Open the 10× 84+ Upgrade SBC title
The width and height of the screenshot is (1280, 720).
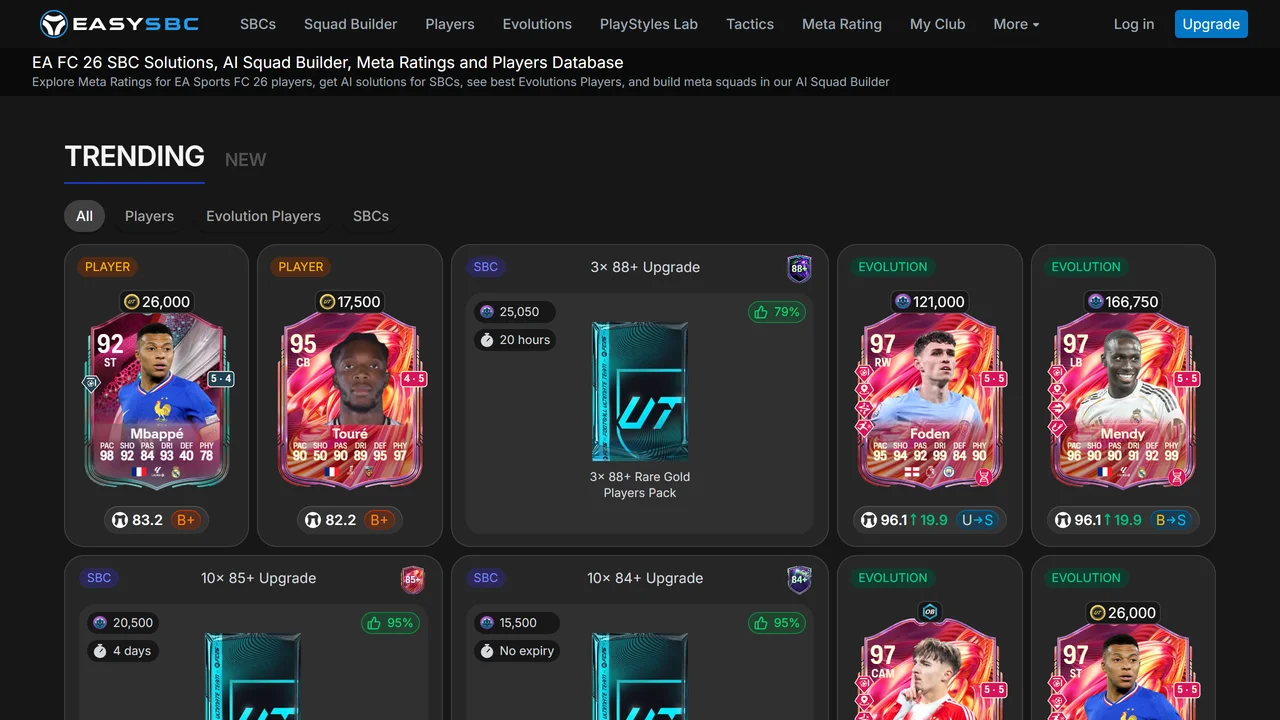(x=645, y=578)
